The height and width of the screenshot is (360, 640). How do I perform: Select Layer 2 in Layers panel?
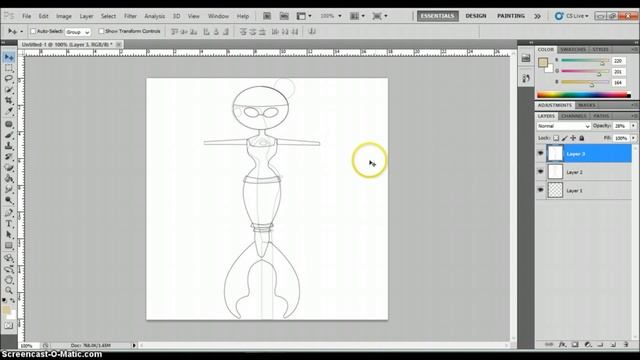pyautogui.click(x=584, y=172)
